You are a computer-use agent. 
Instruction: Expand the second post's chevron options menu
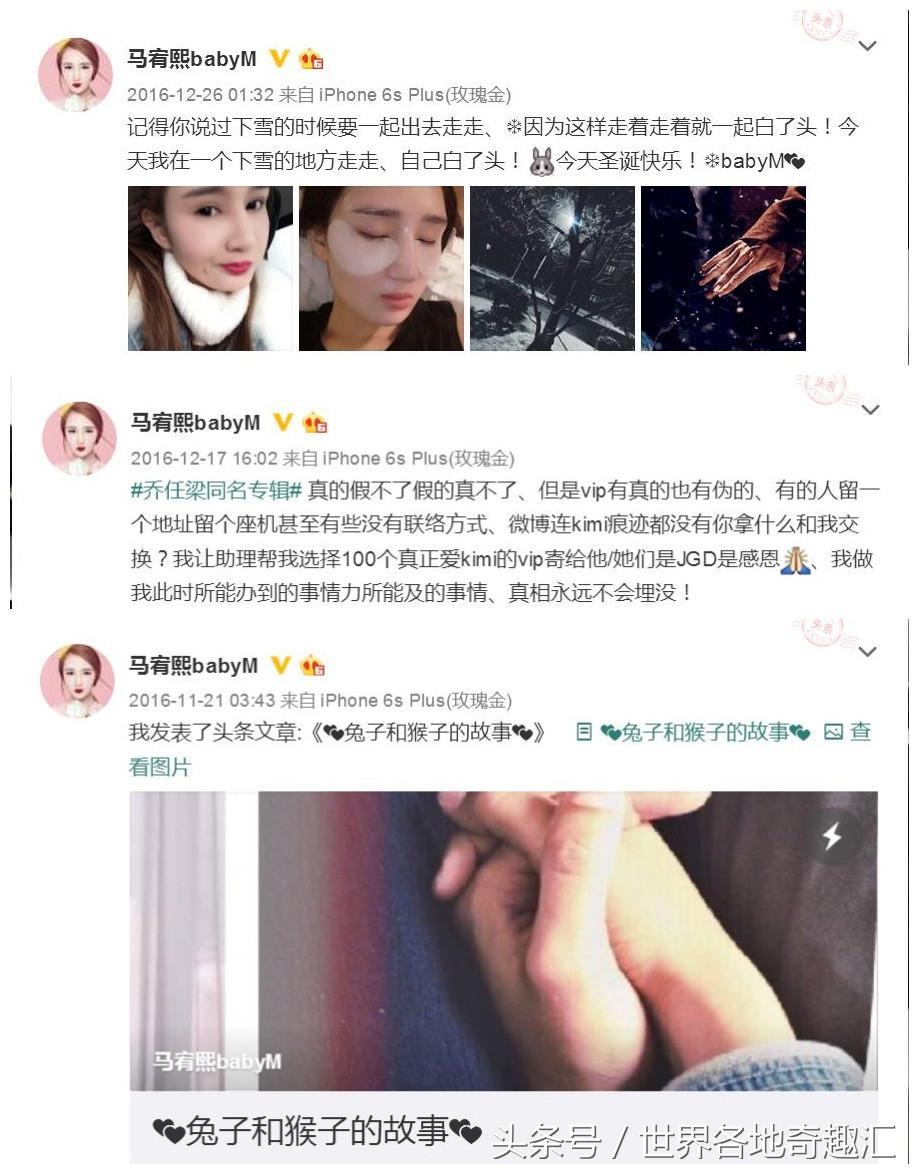870,410
